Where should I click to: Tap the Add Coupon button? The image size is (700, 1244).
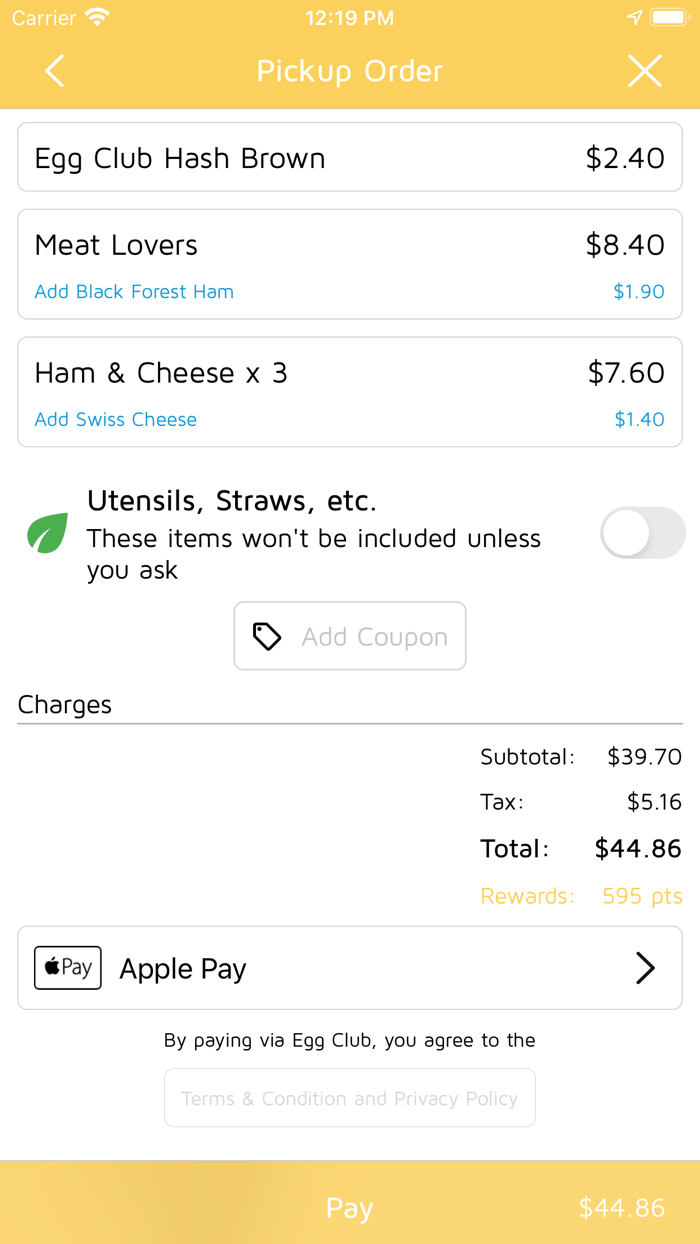350,636
